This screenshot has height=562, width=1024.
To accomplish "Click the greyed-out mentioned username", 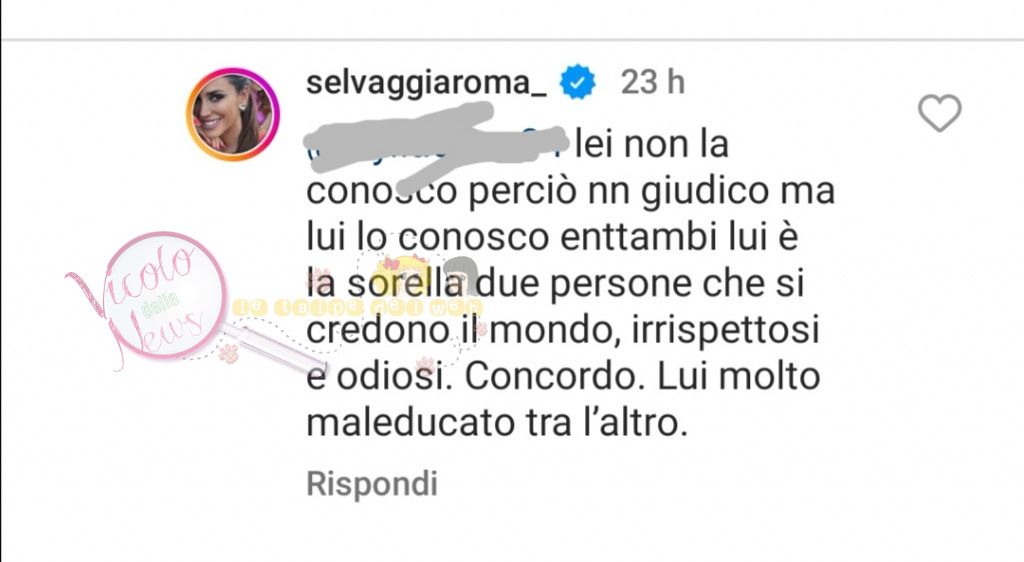I will [436, 145].
